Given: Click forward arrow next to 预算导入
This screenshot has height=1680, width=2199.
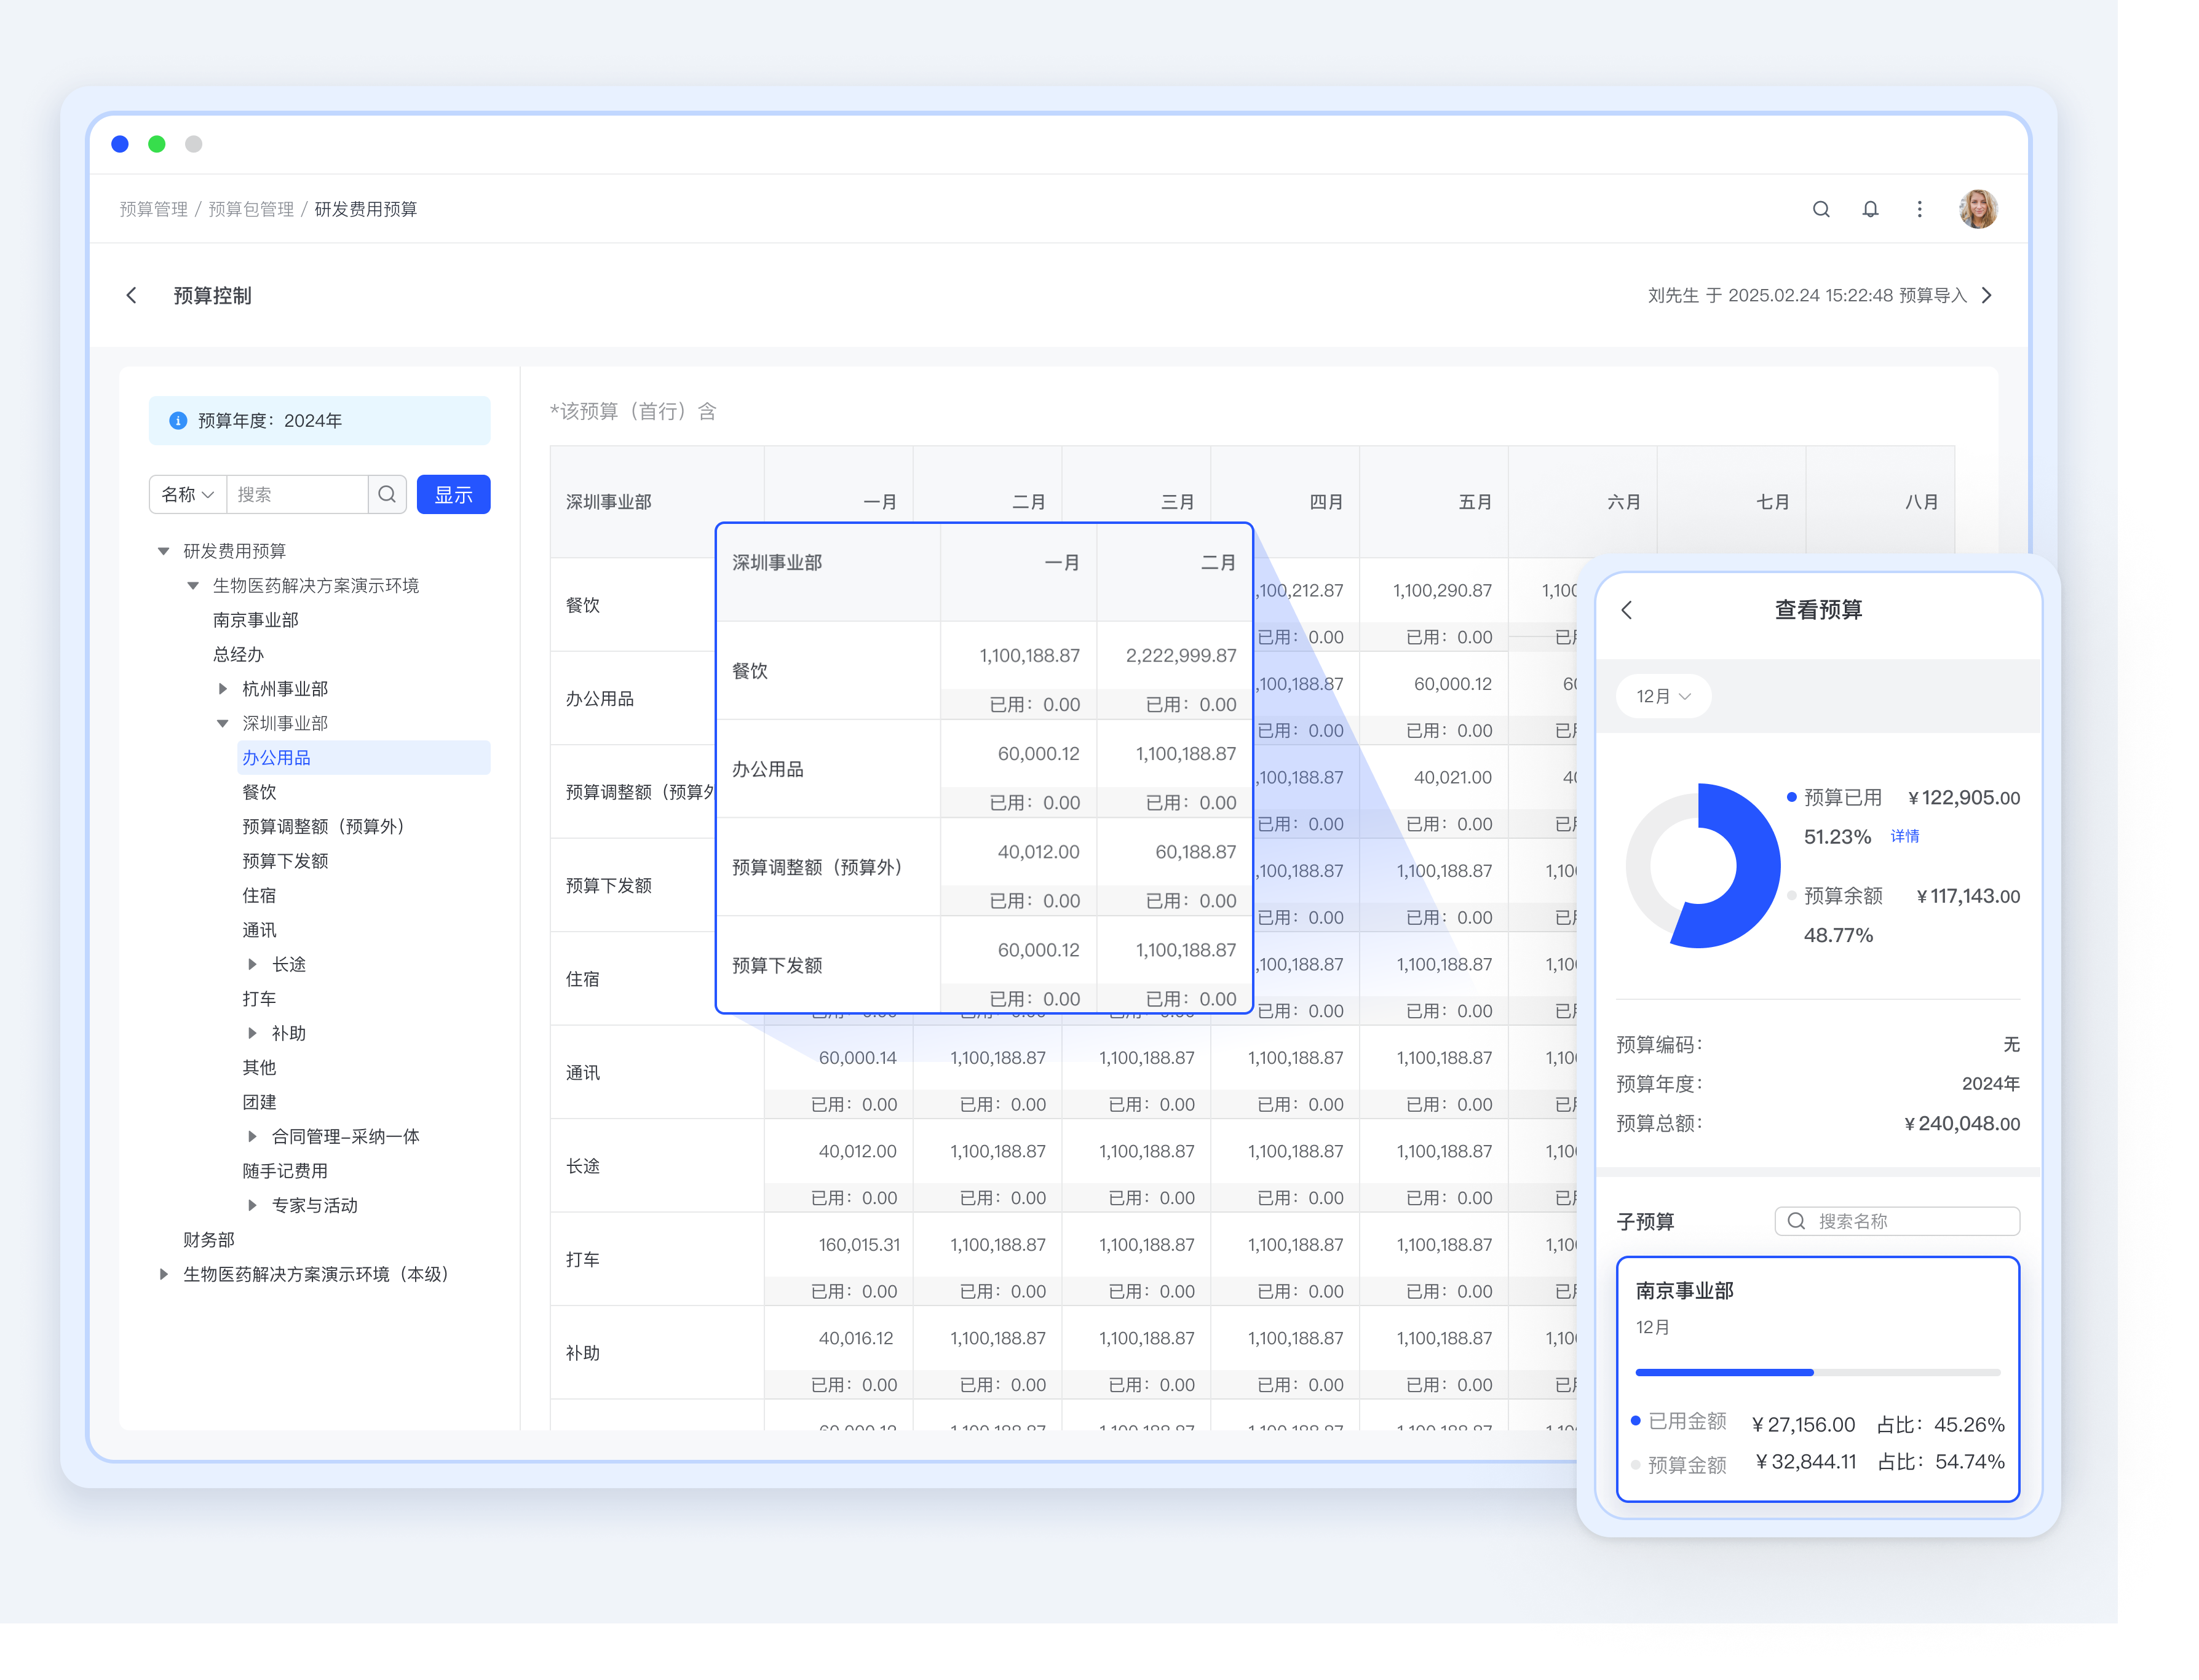Looking at the screenshot, I should tap(1987, 295).
